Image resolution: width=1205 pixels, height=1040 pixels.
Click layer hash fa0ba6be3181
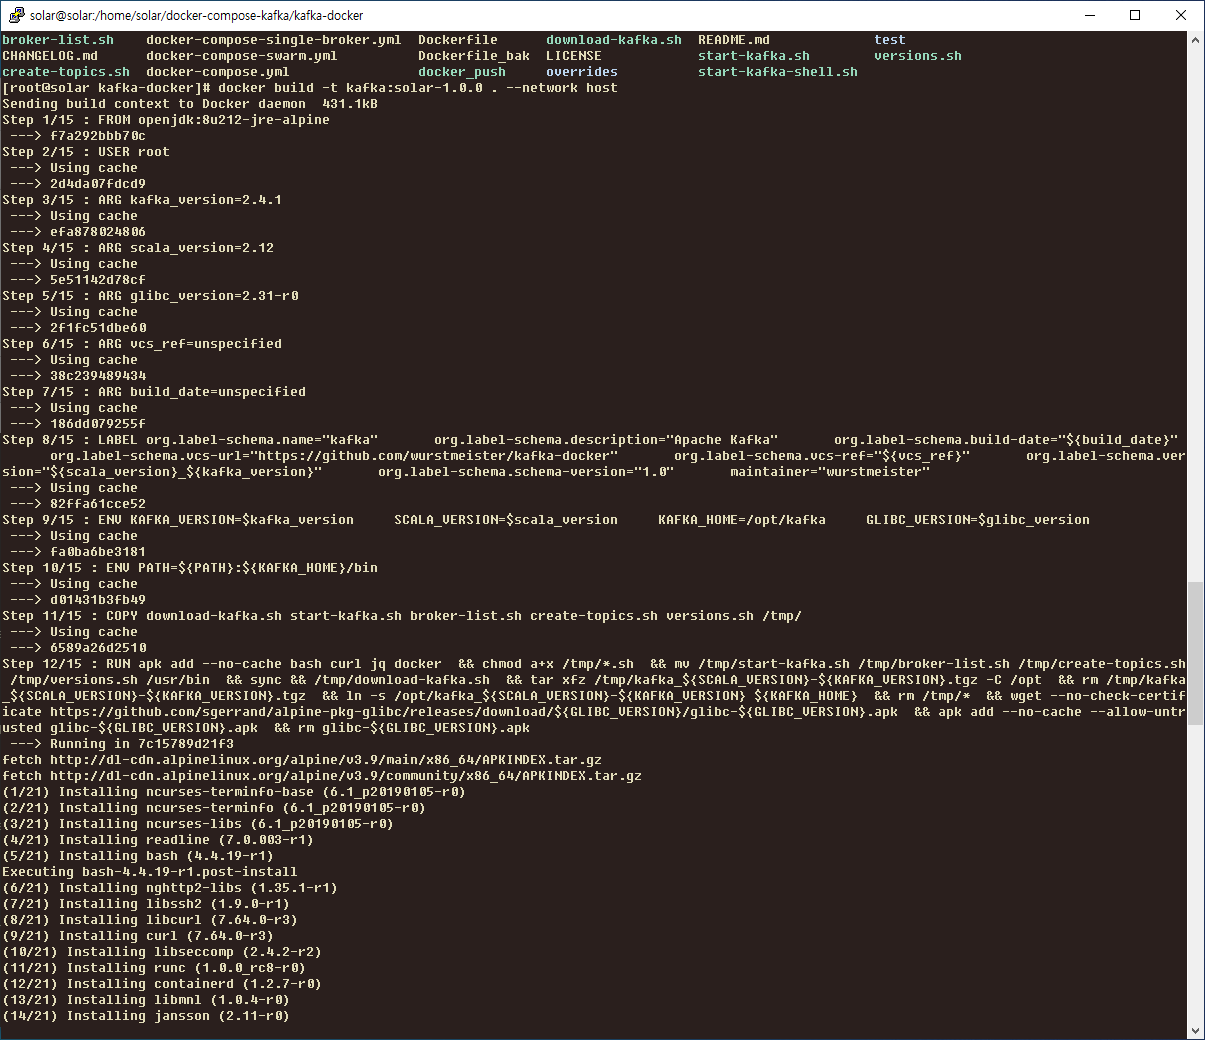click(98, 552)
